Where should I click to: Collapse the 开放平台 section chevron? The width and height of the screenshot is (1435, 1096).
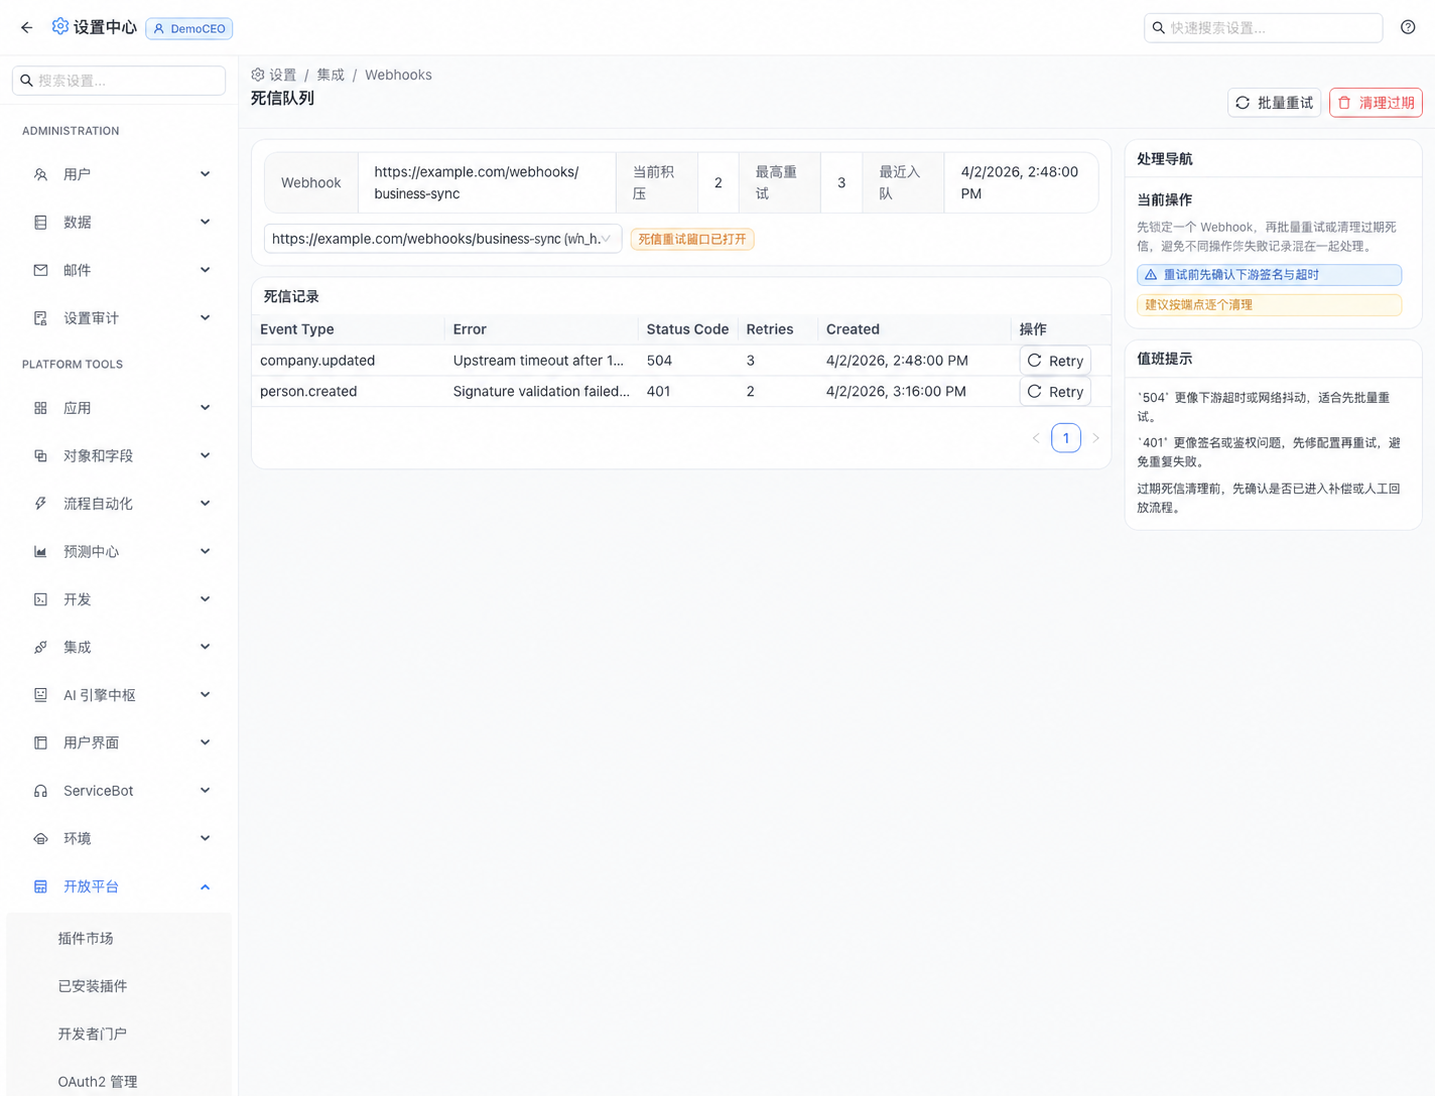pyautogui.click(x=205, y=887)
